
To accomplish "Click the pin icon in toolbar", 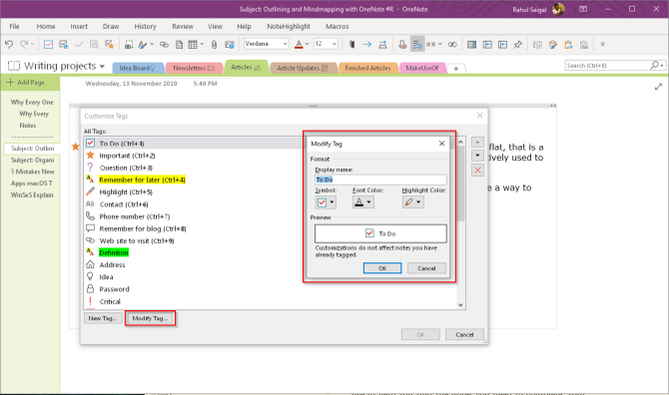I will click(518, 44).
